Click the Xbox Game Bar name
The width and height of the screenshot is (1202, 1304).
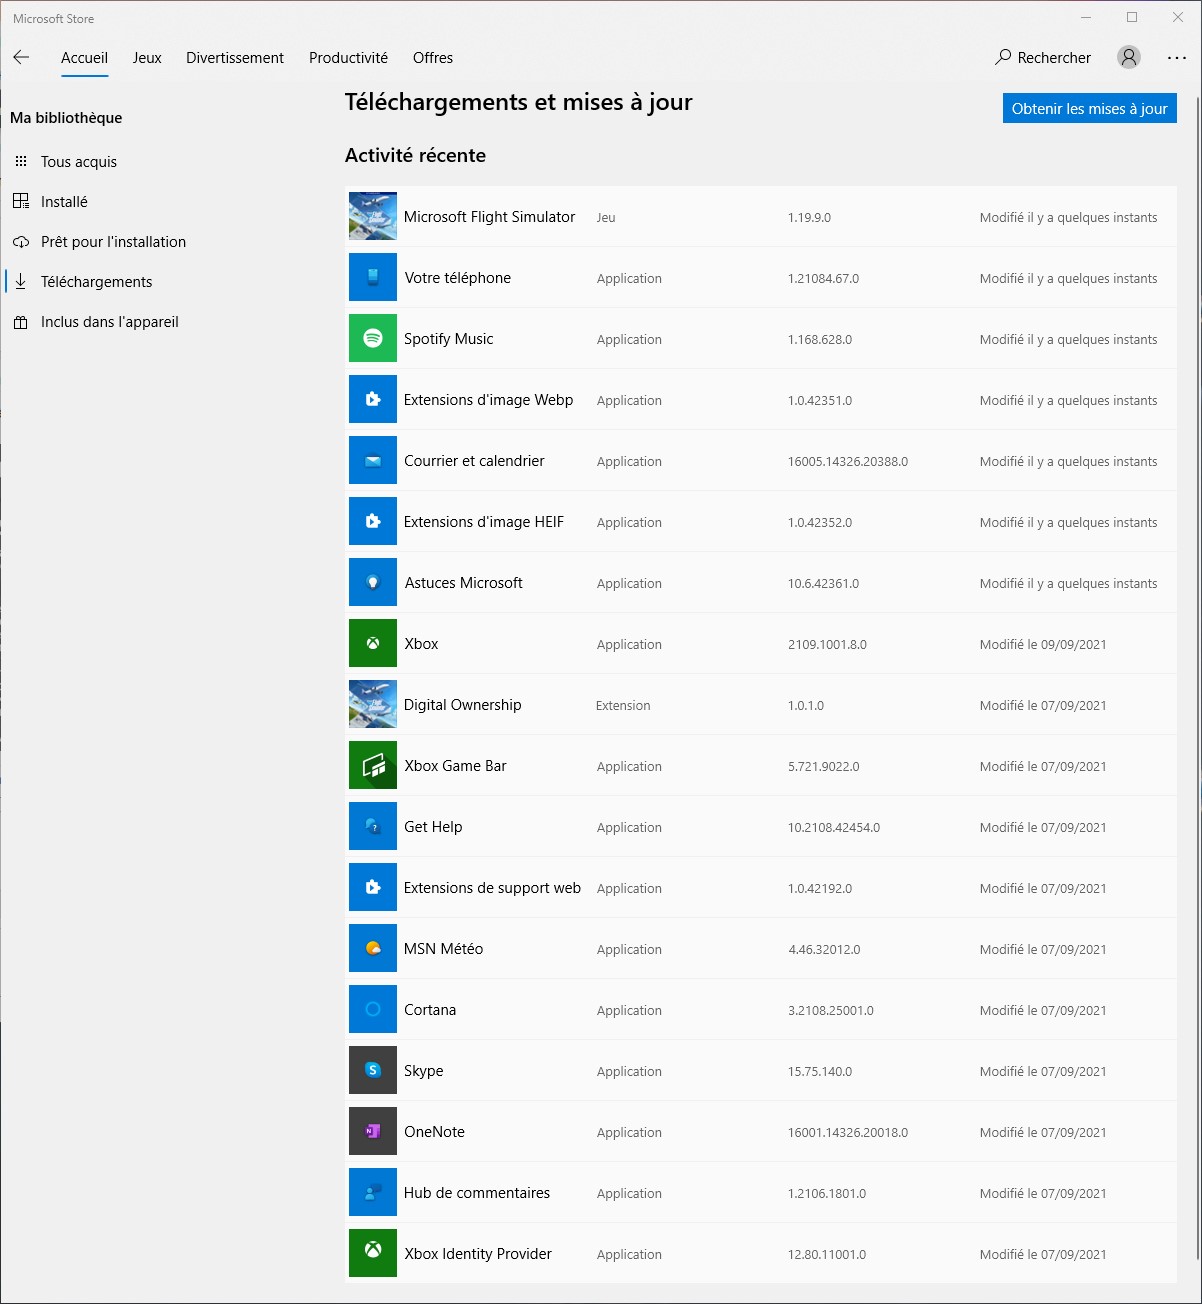(x=455, y=765)
